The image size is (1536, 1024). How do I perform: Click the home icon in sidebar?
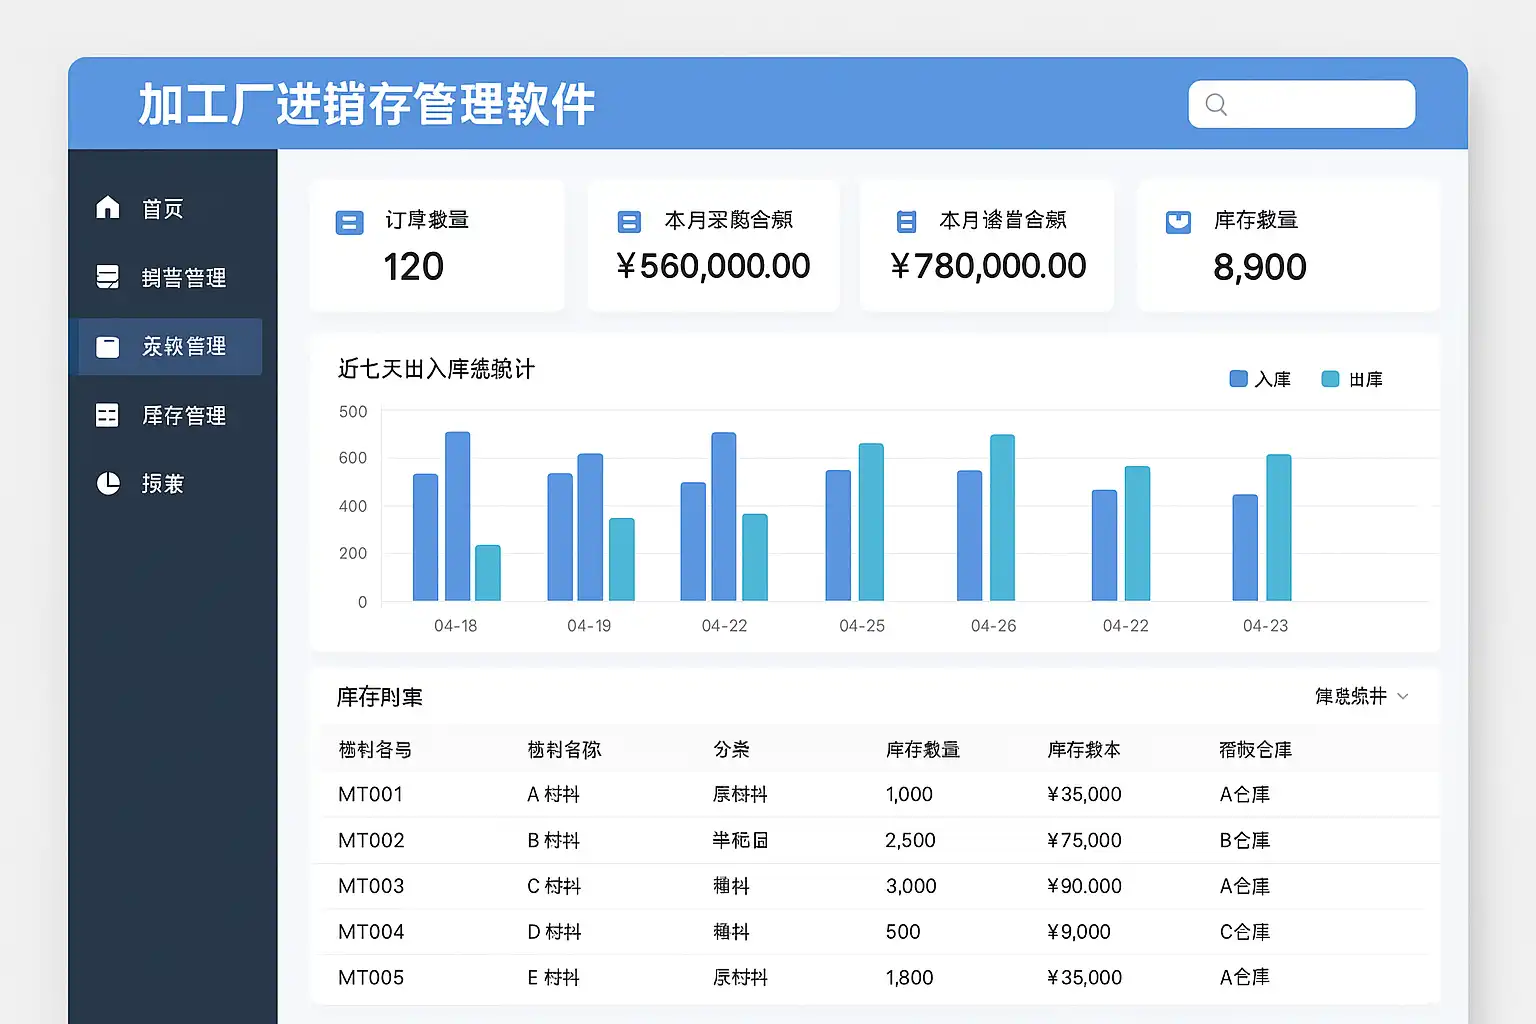point(108,208)
